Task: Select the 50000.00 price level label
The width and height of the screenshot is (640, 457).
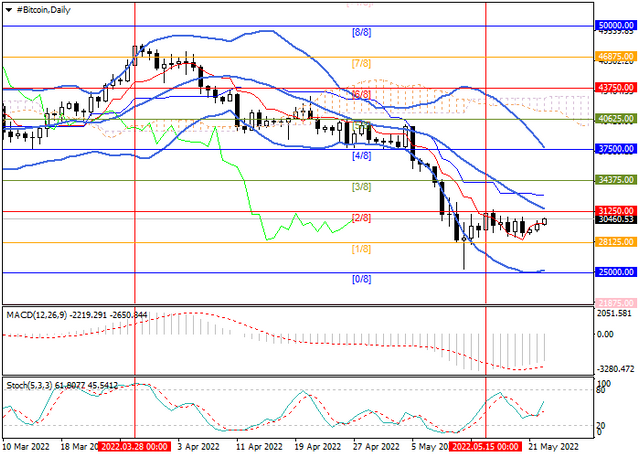Action: 616,25
